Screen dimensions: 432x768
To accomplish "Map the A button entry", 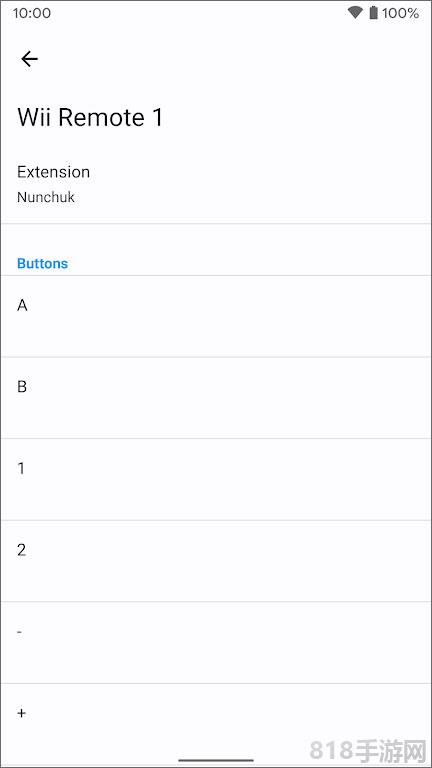I will coord(216,316).
